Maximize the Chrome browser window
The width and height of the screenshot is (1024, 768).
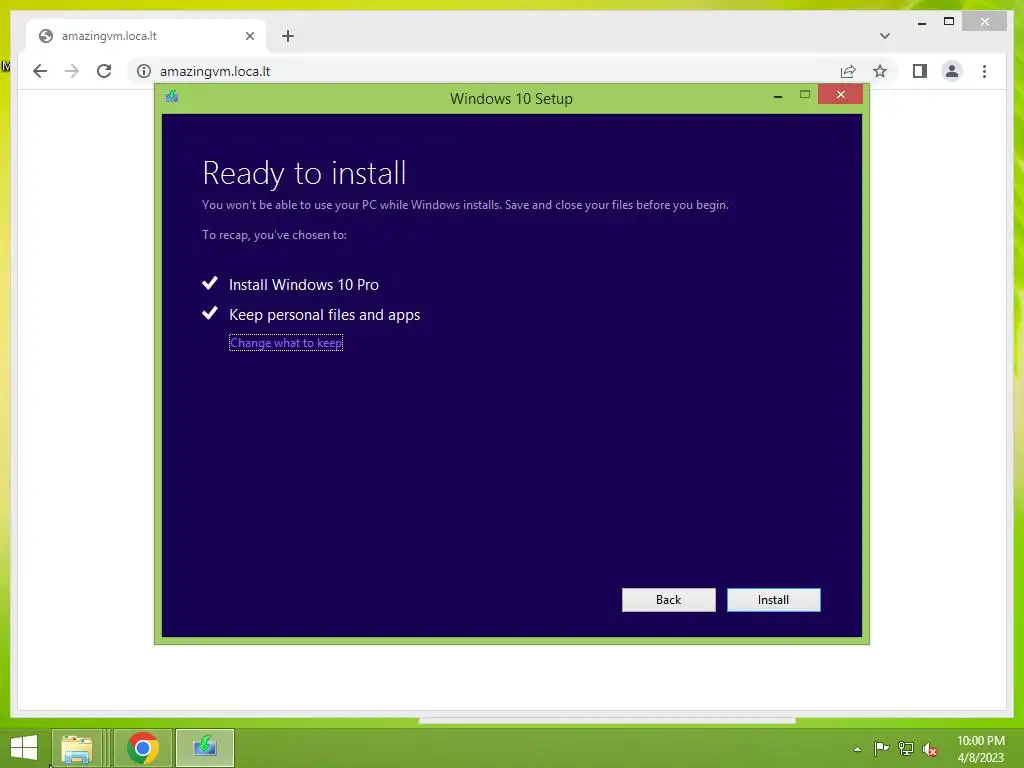click(x=949, y=22)
